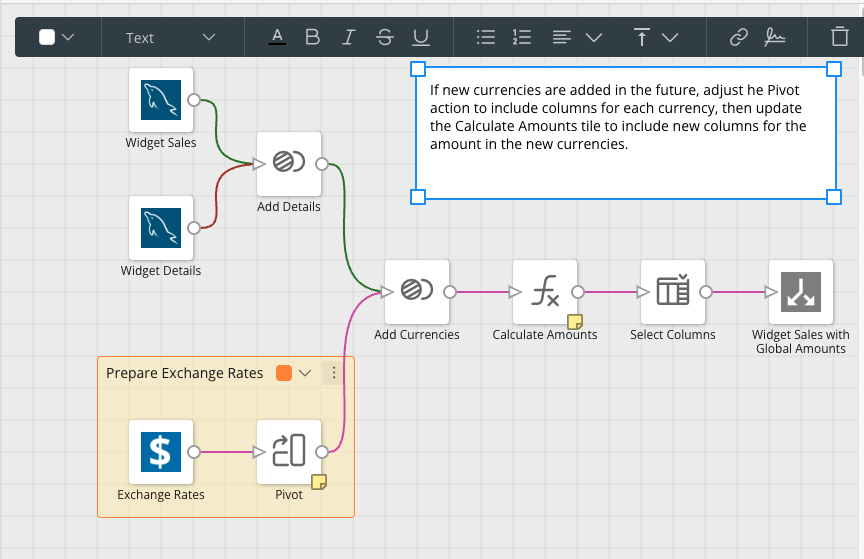This screenshot has height=559, width=864.
Task: Click the Exchange Rates output connector
Action: (x=194, y=452)
